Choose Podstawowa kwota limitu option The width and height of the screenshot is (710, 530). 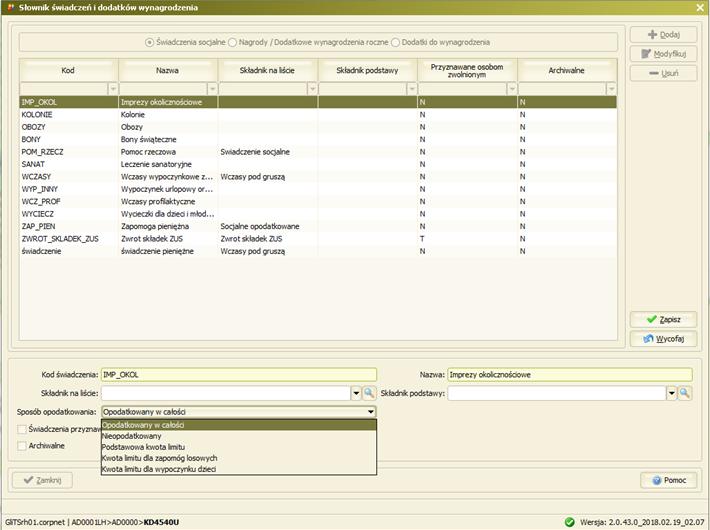(x=239, y=447)
